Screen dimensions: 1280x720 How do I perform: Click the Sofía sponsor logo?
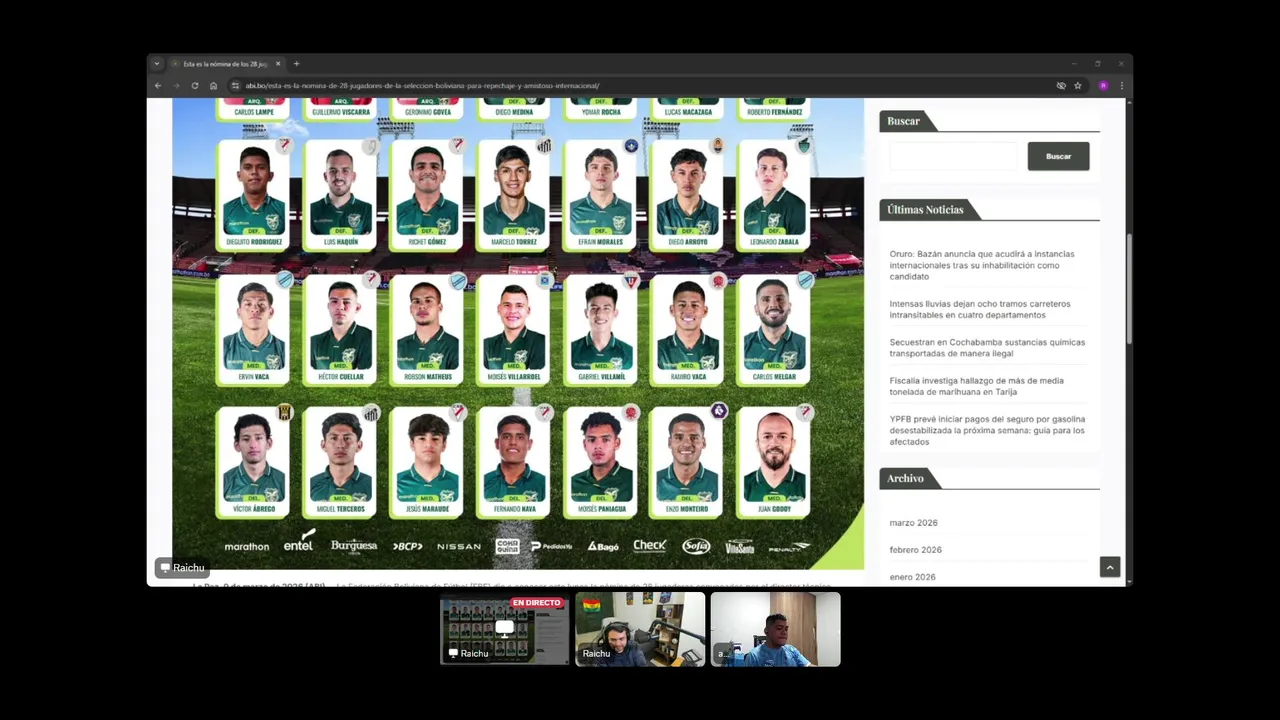click(x=696, y=546)
